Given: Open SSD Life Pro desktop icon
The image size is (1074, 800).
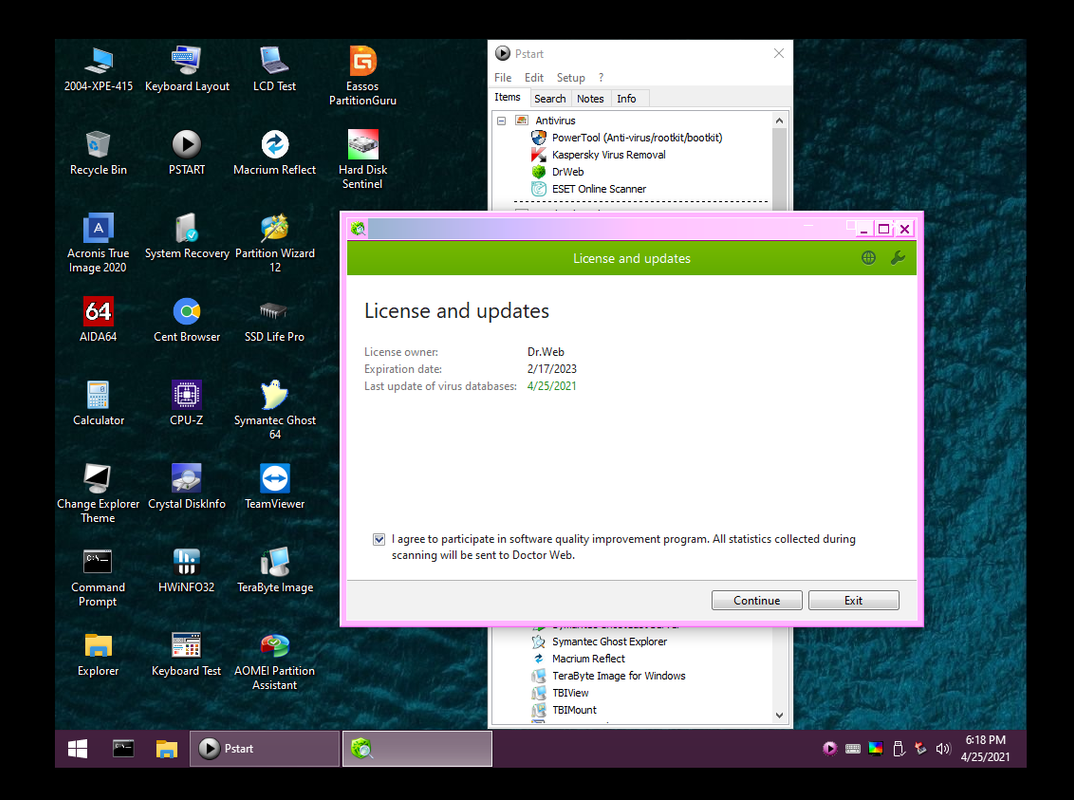Looking at the screenshot, I should click(x=274, y=319).
